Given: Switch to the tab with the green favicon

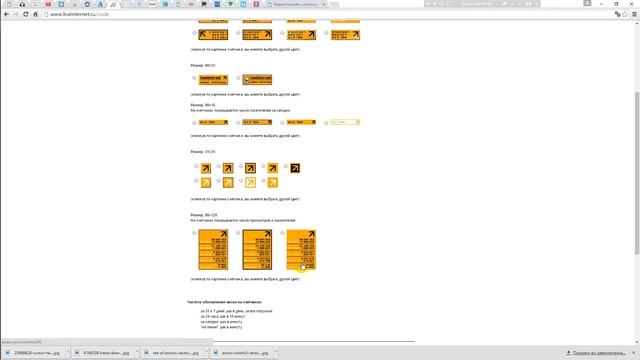Looking at the screenshot, I should point(230,4).
